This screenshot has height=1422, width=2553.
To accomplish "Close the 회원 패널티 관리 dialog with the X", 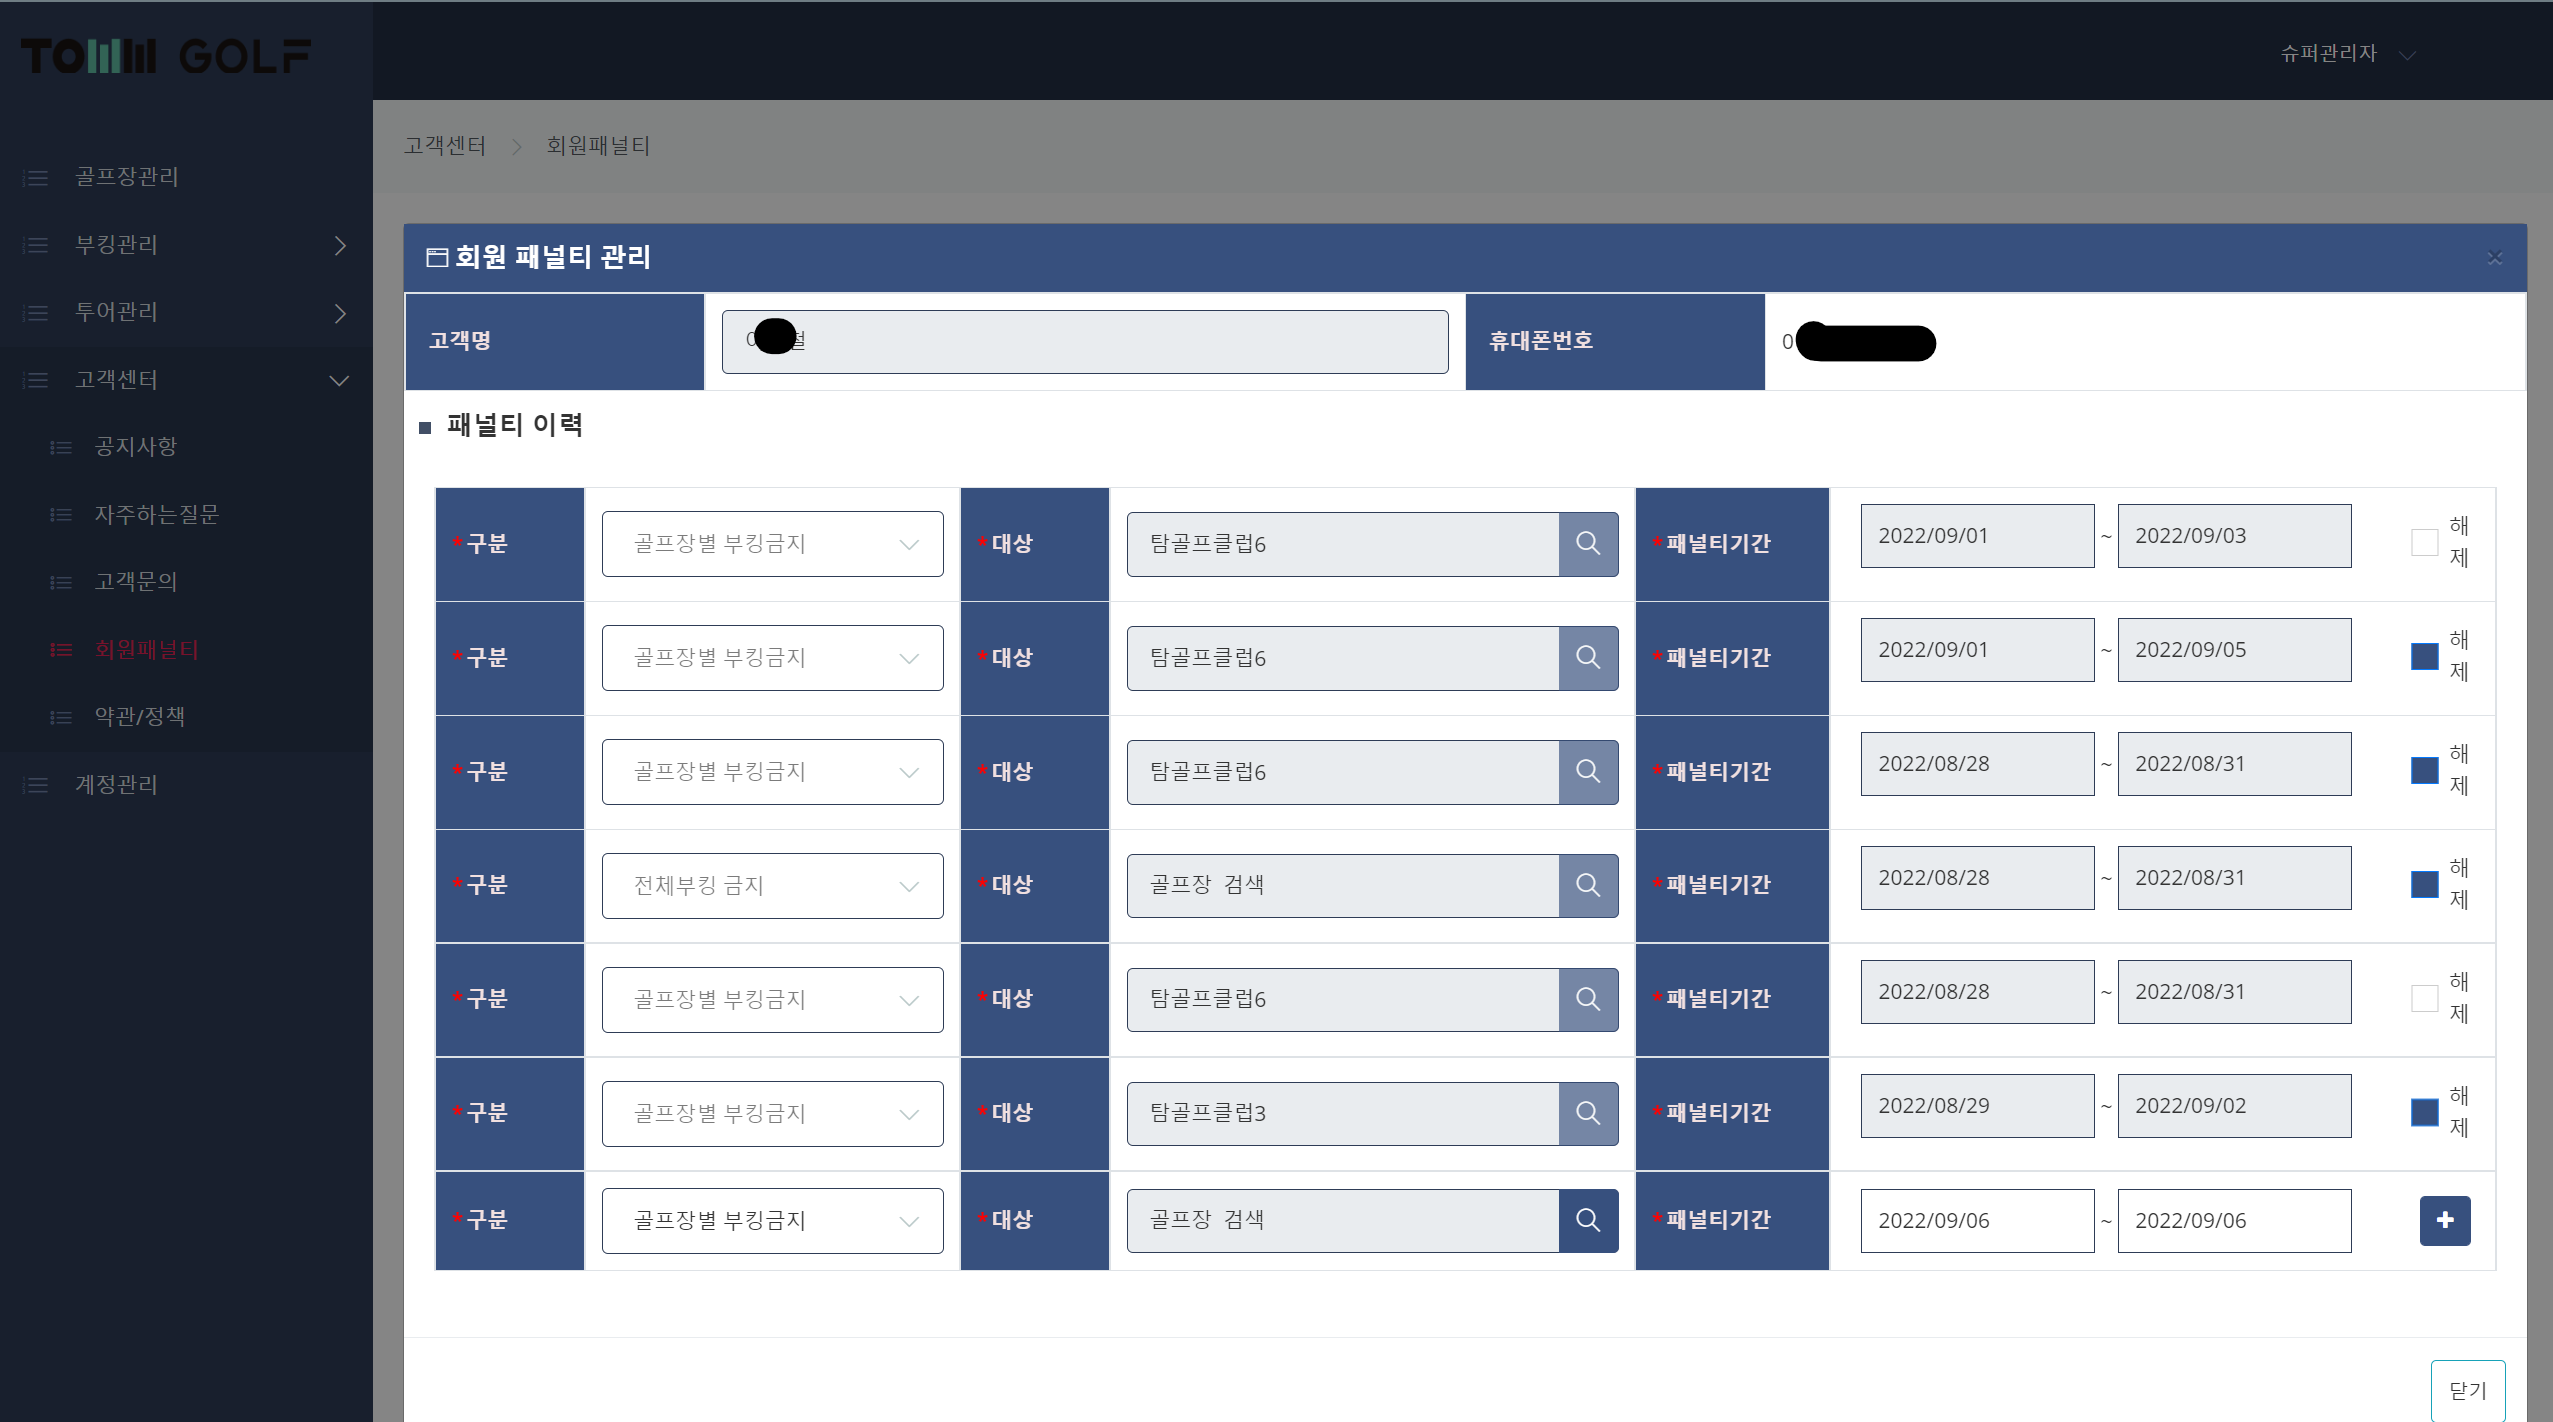I will click(2494, 258).
